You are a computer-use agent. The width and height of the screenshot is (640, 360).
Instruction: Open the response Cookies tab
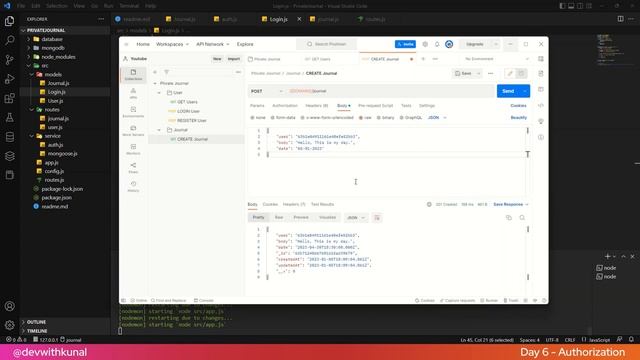click(270, 204)
